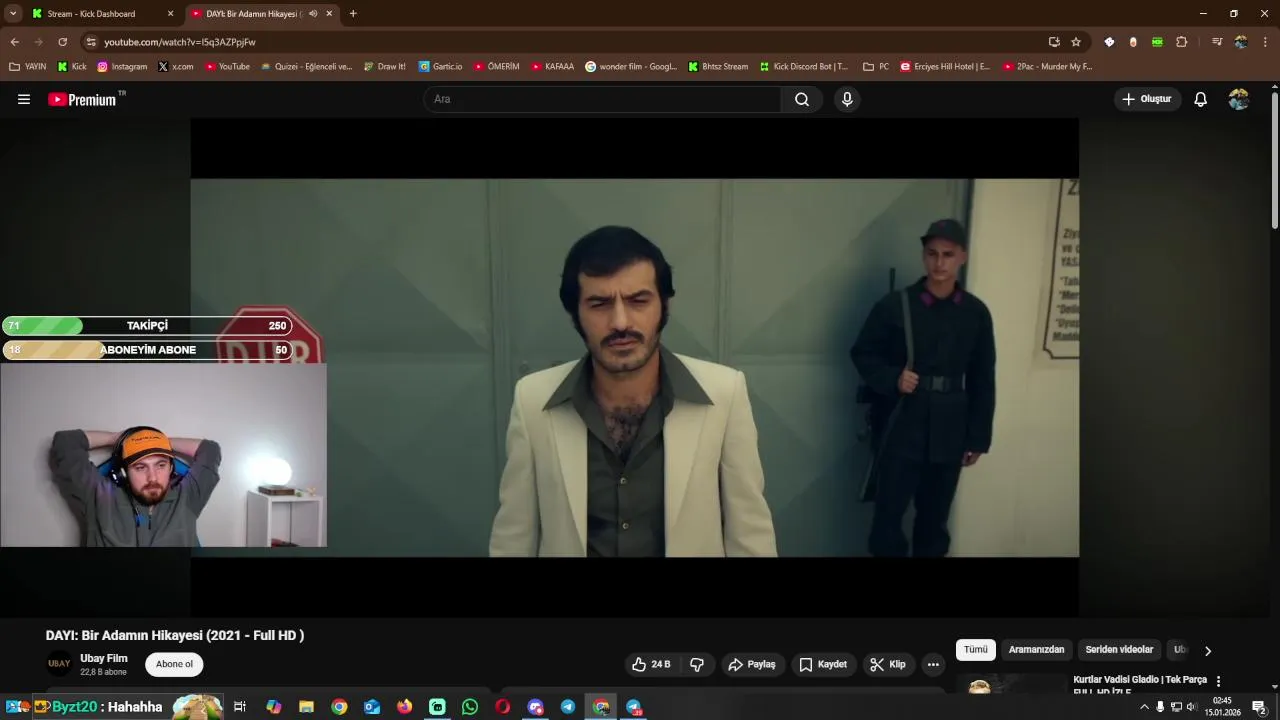This screenshot has width=1280, height=720.
Task: Open the Chrome extensions puzzle icon
Action: (1182, 42)
